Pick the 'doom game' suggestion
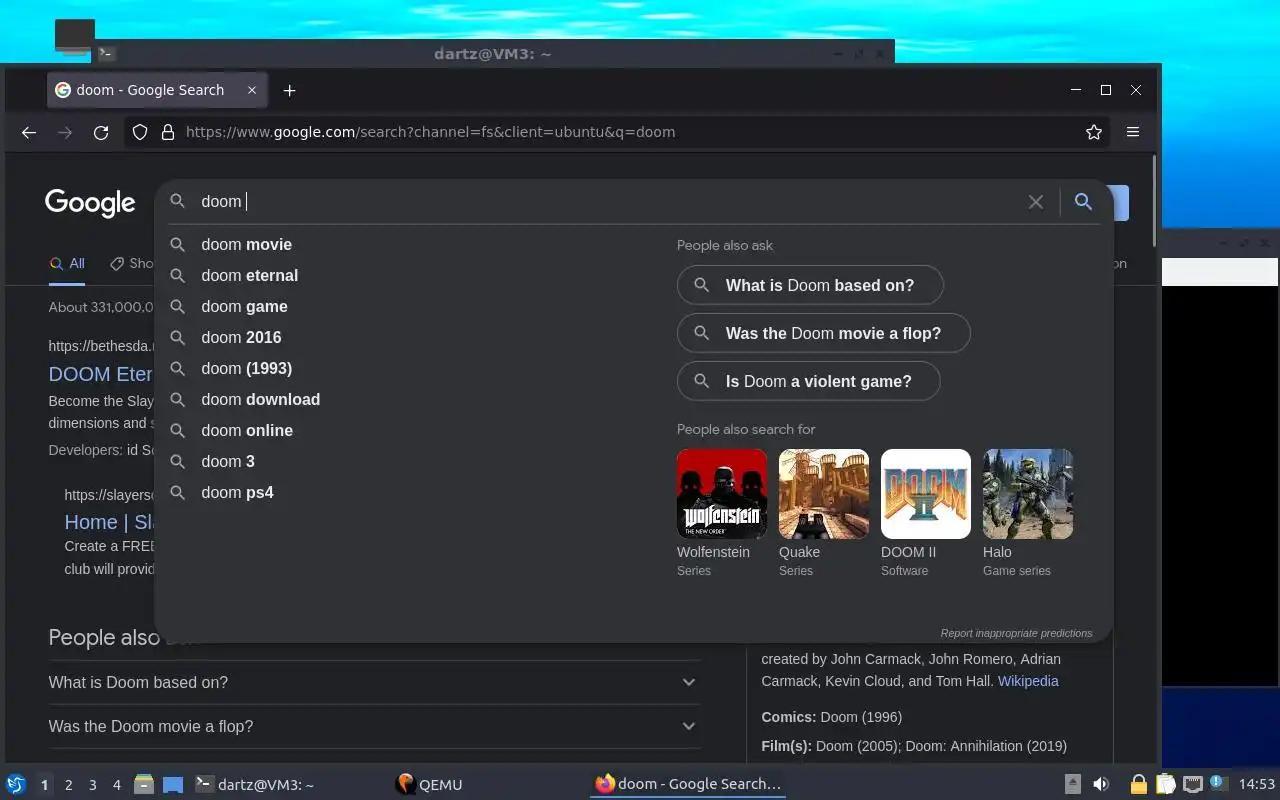Image resolution: width=1280 pixels, height=800 pixels. tap(244, 307)
